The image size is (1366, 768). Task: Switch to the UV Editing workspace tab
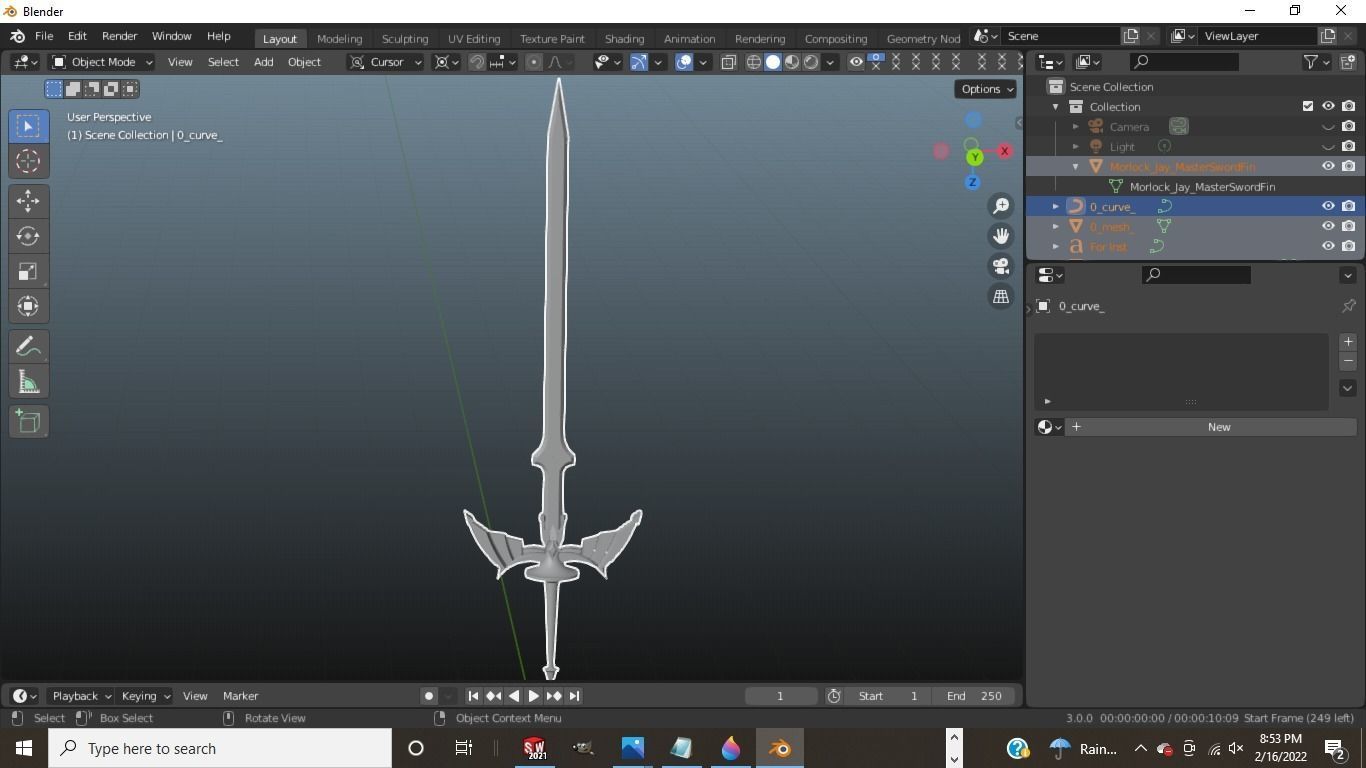coord(474,38)
